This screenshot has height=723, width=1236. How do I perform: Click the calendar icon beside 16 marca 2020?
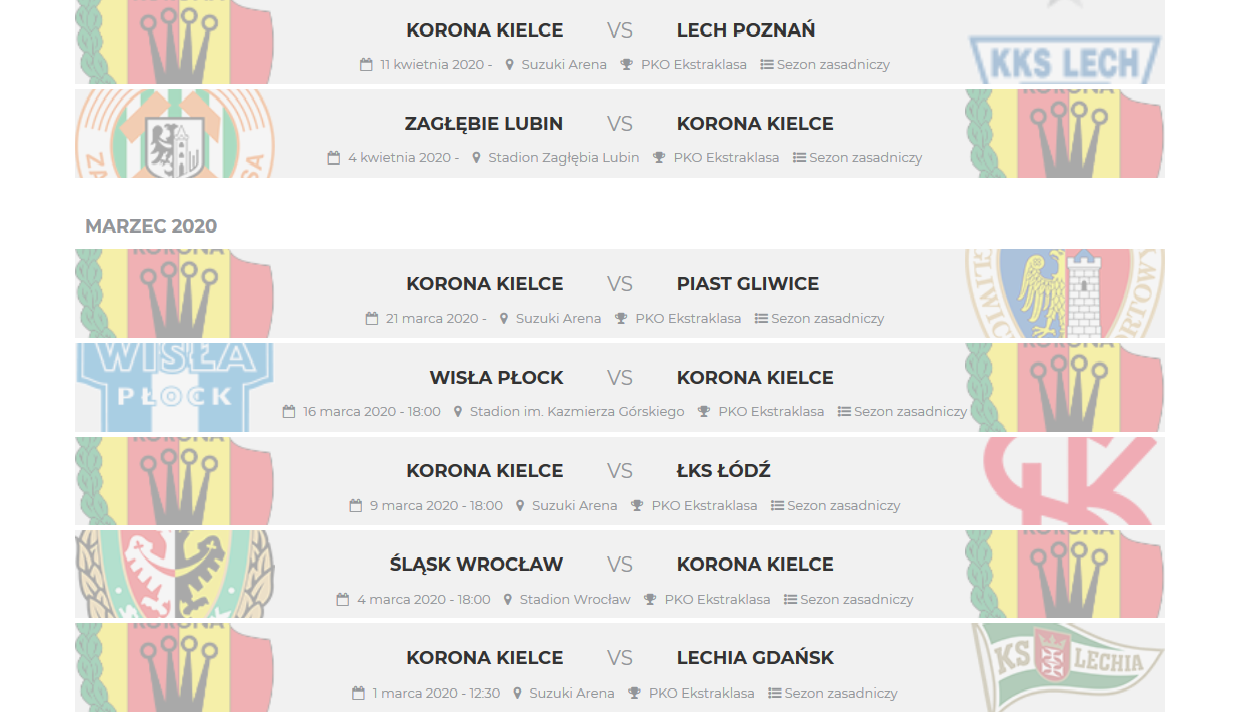point(289,411)
